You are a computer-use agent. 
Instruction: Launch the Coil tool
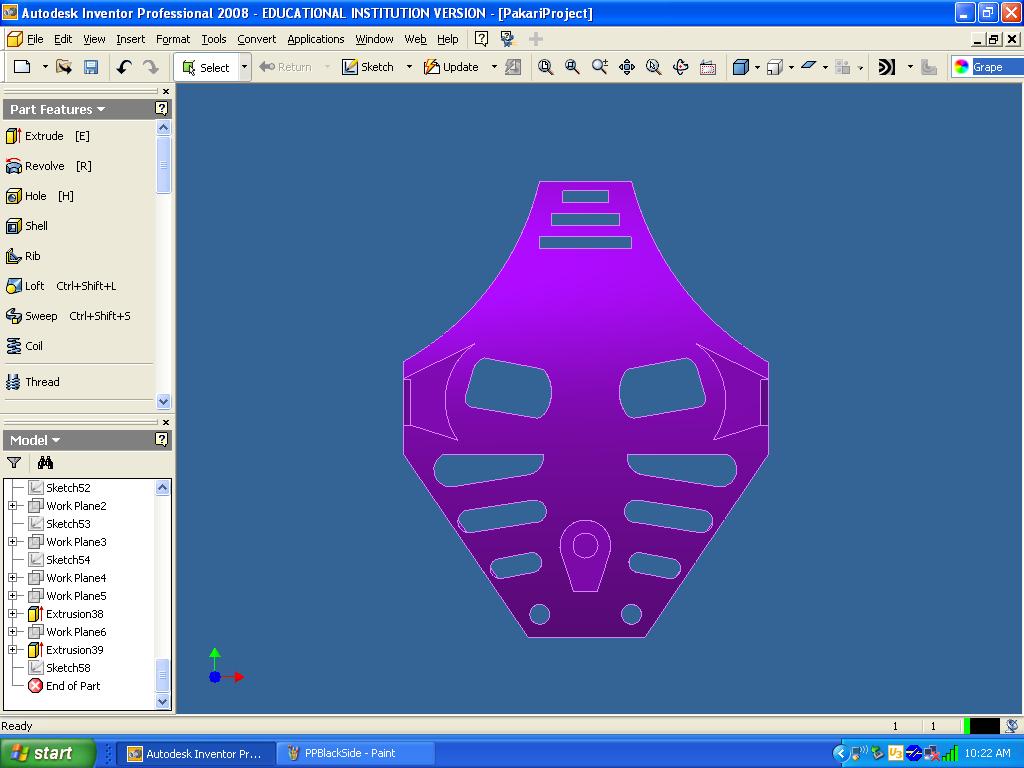[x=33, y=346]
